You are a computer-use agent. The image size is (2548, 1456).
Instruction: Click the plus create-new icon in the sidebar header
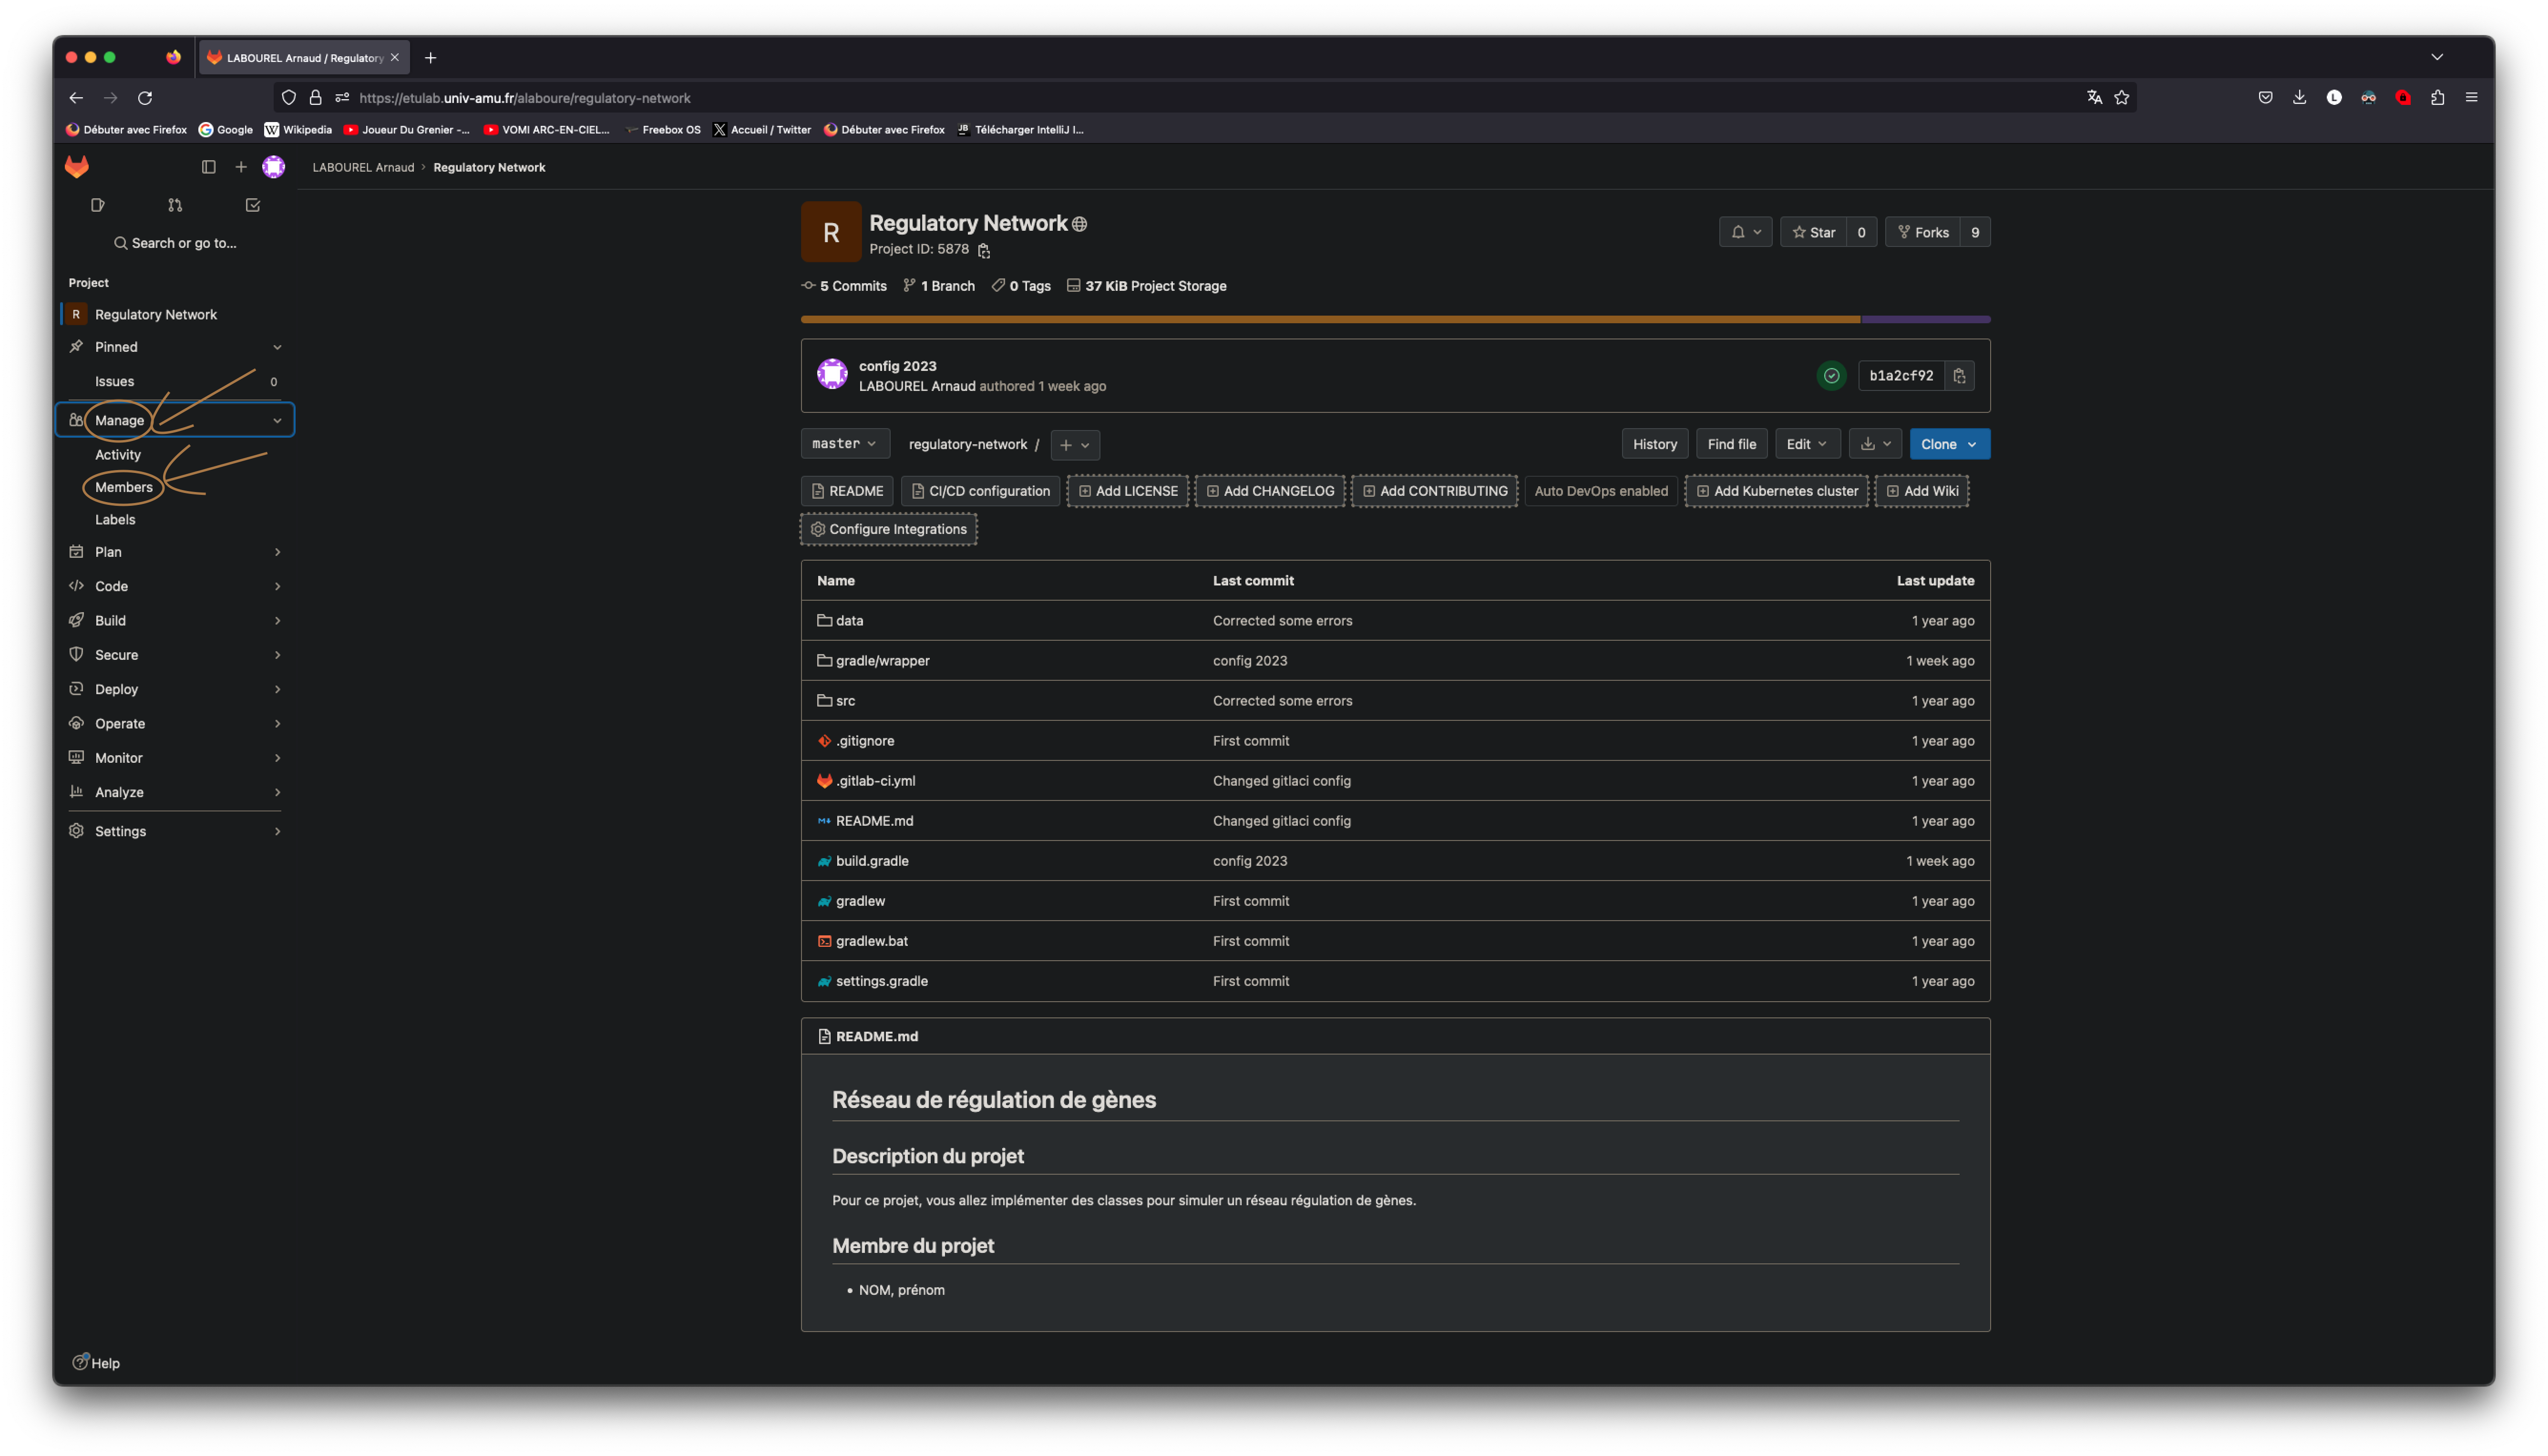tap(240, 167)
